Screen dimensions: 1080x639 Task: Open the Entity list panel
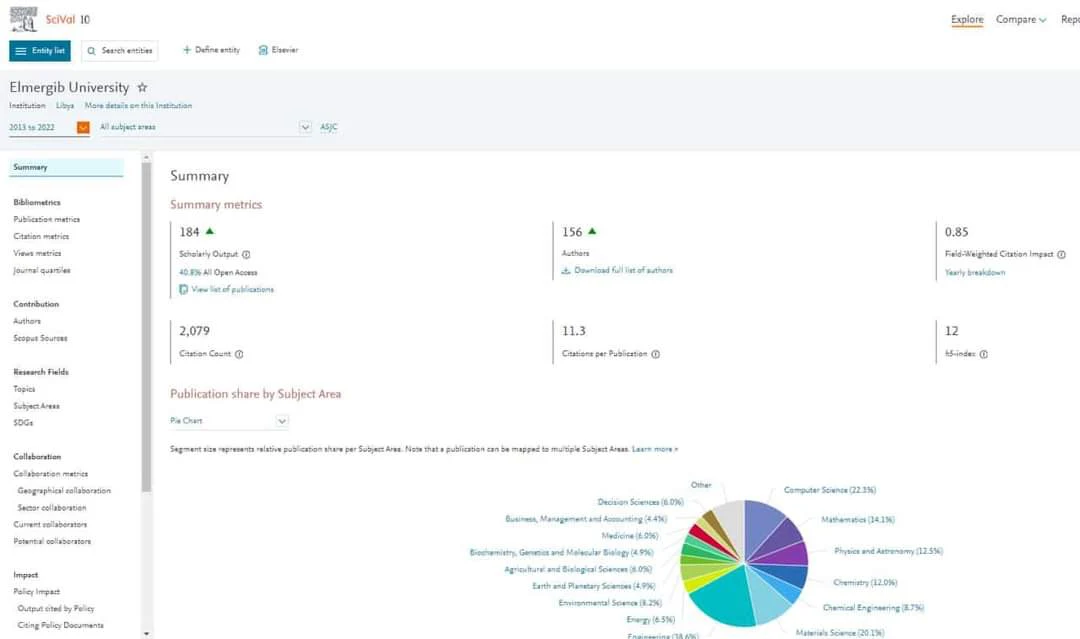[40, 50]
